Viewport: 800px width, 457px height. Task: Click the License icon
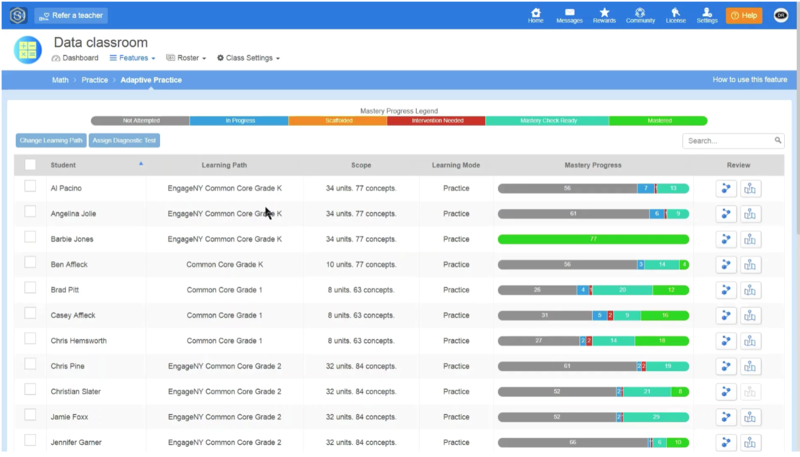tap(676, 15)
